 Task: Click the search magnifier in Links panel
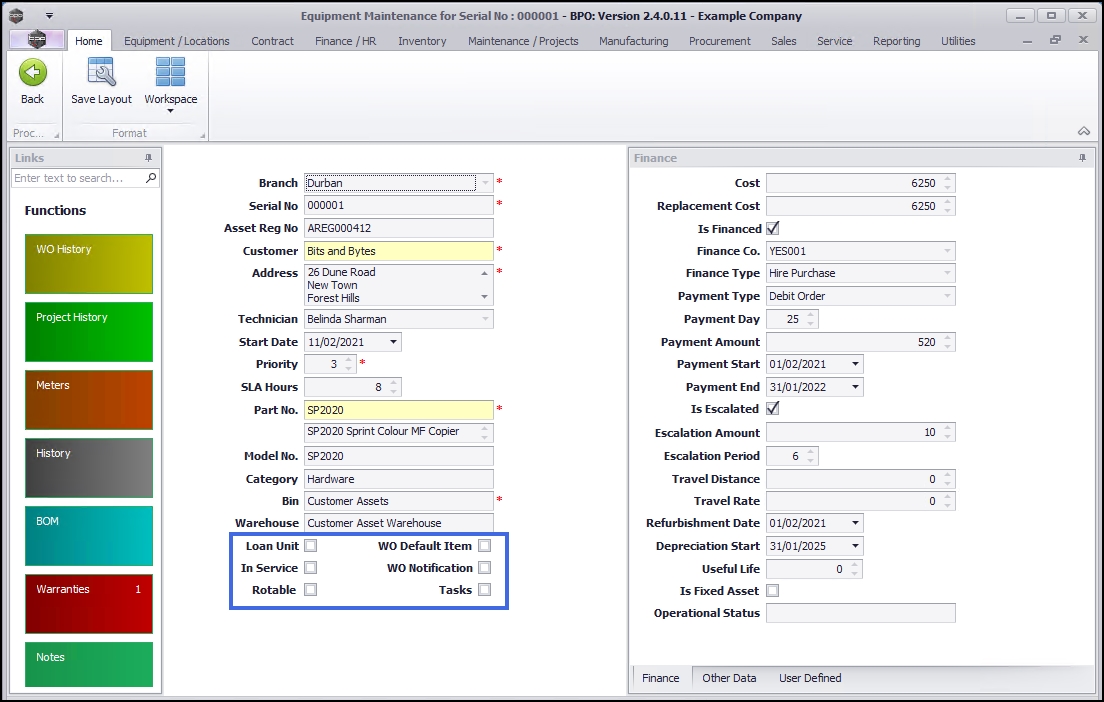(x=151, y=178)
